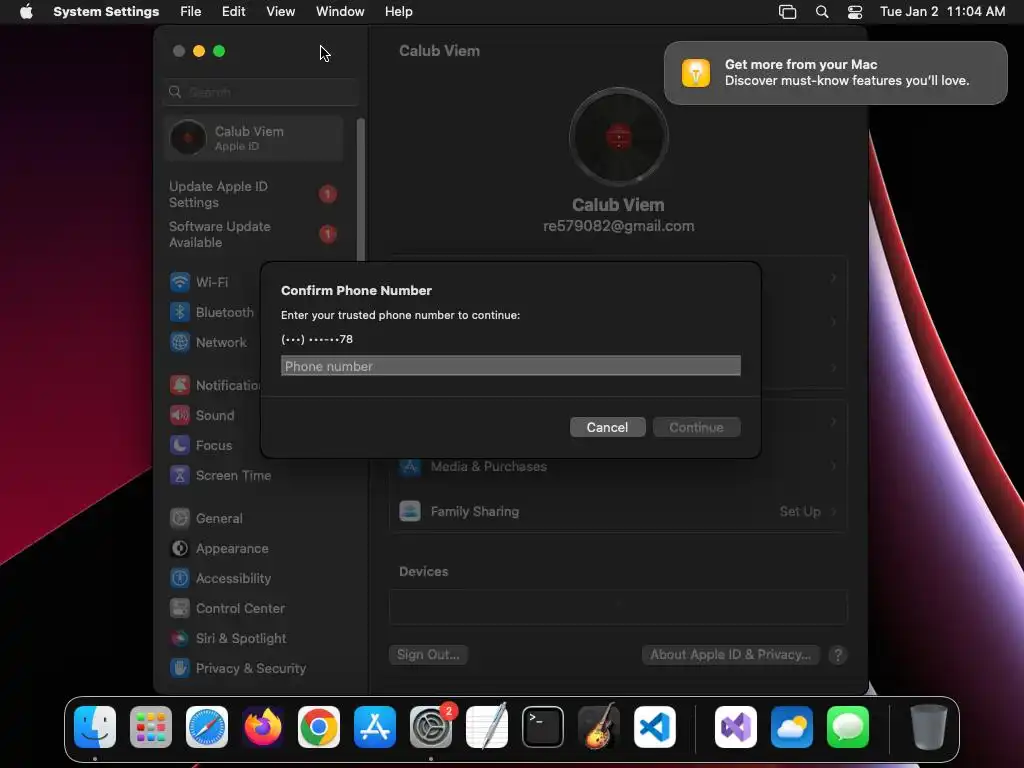Screen dimensions: 1024x768
Task: Select Screen Time in the sidebar
Action: click(x=221, y=475)
